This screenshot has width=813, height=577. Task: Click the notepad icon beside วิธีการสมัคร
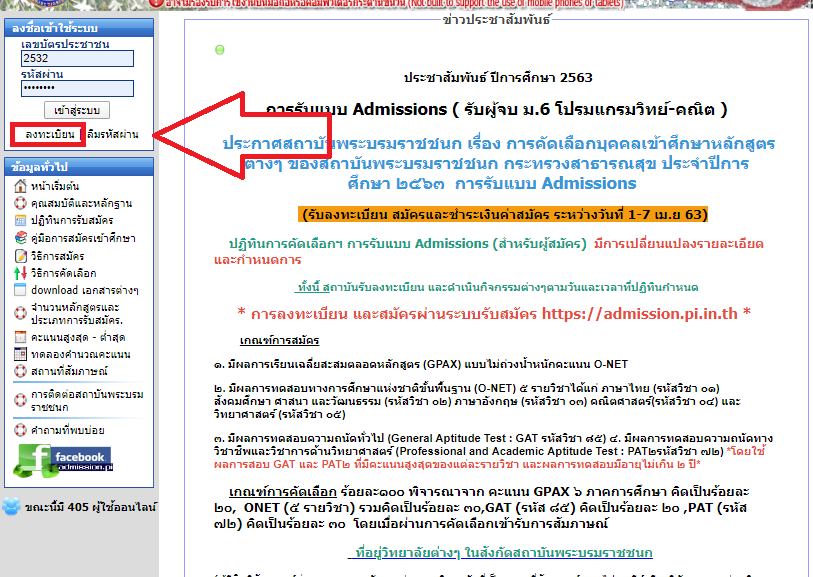click(x=20, y=256)
